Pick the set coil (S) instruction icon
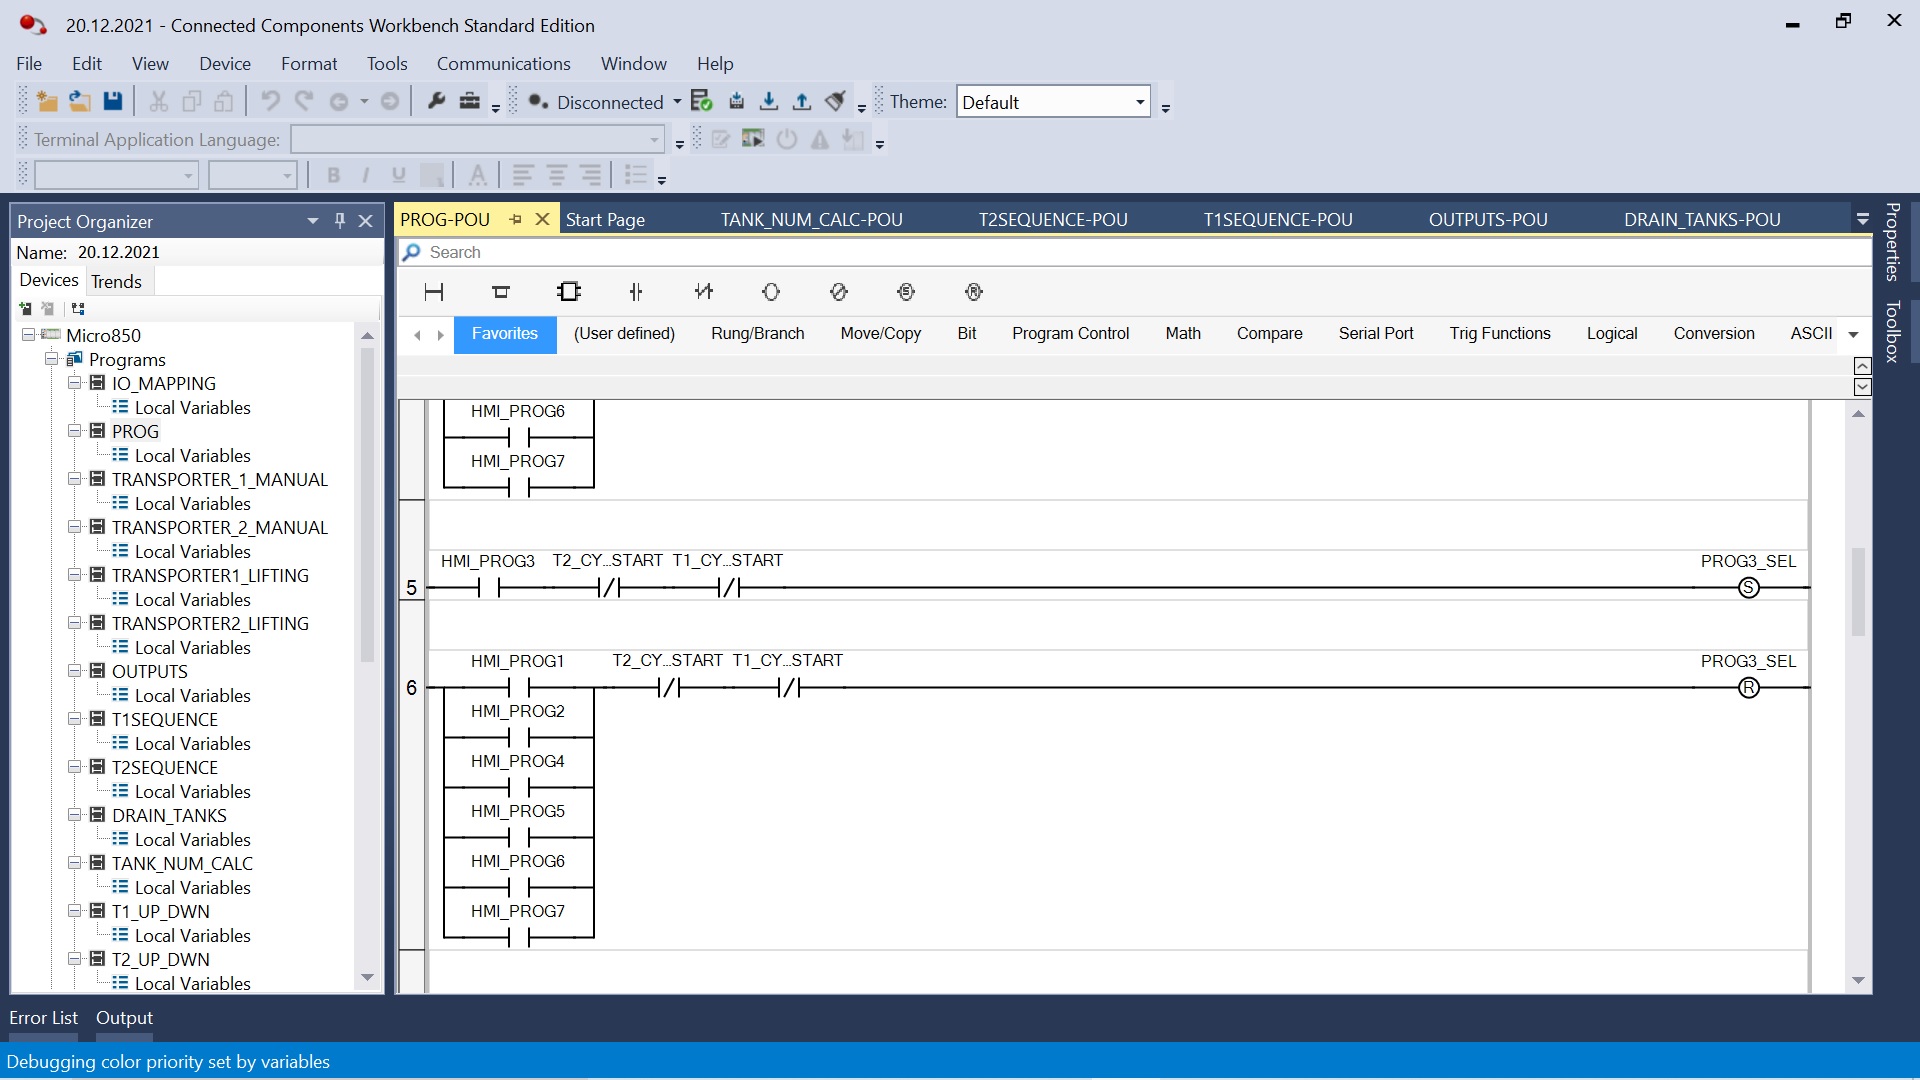 [906, 292]
